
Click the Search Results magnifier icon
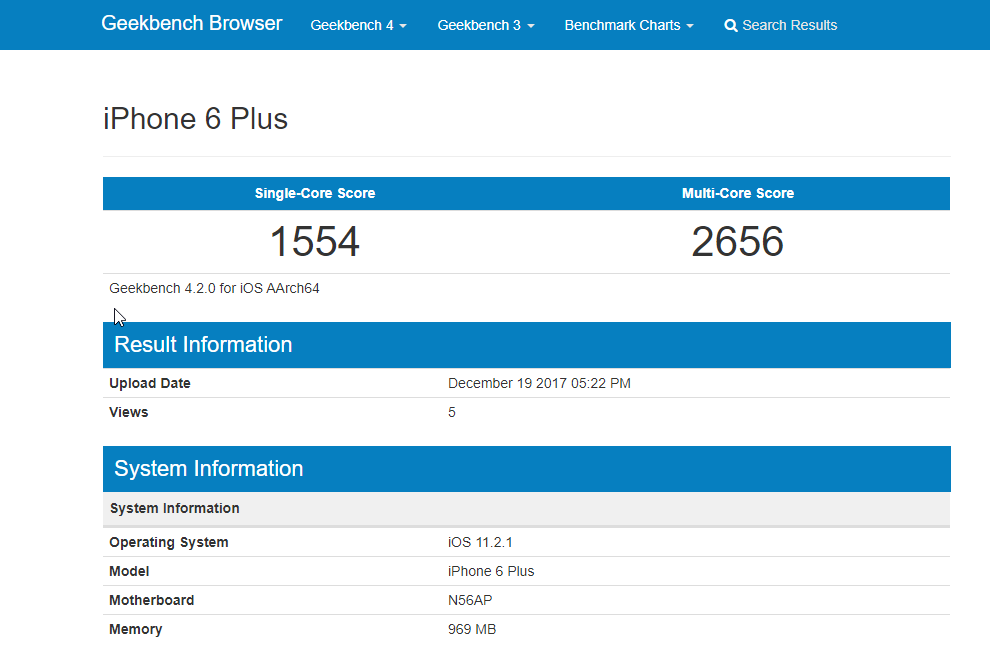point(731,26)
